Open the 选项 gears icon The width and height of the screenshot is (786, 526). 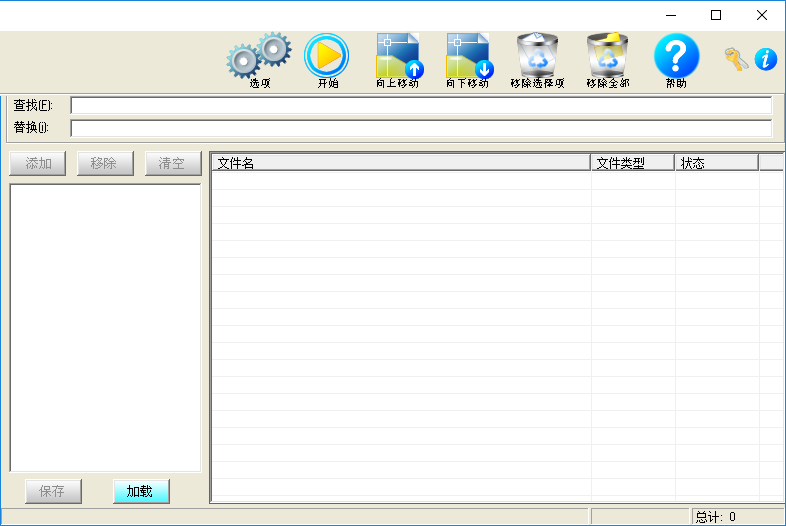pos(259,59)
